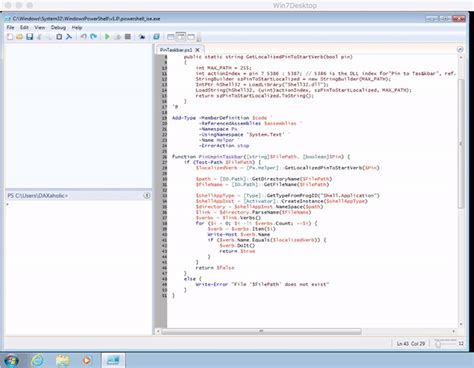Open a new remote PowerShell tab icon
This screenshot has width=474, height=368.
coord(142,37)
